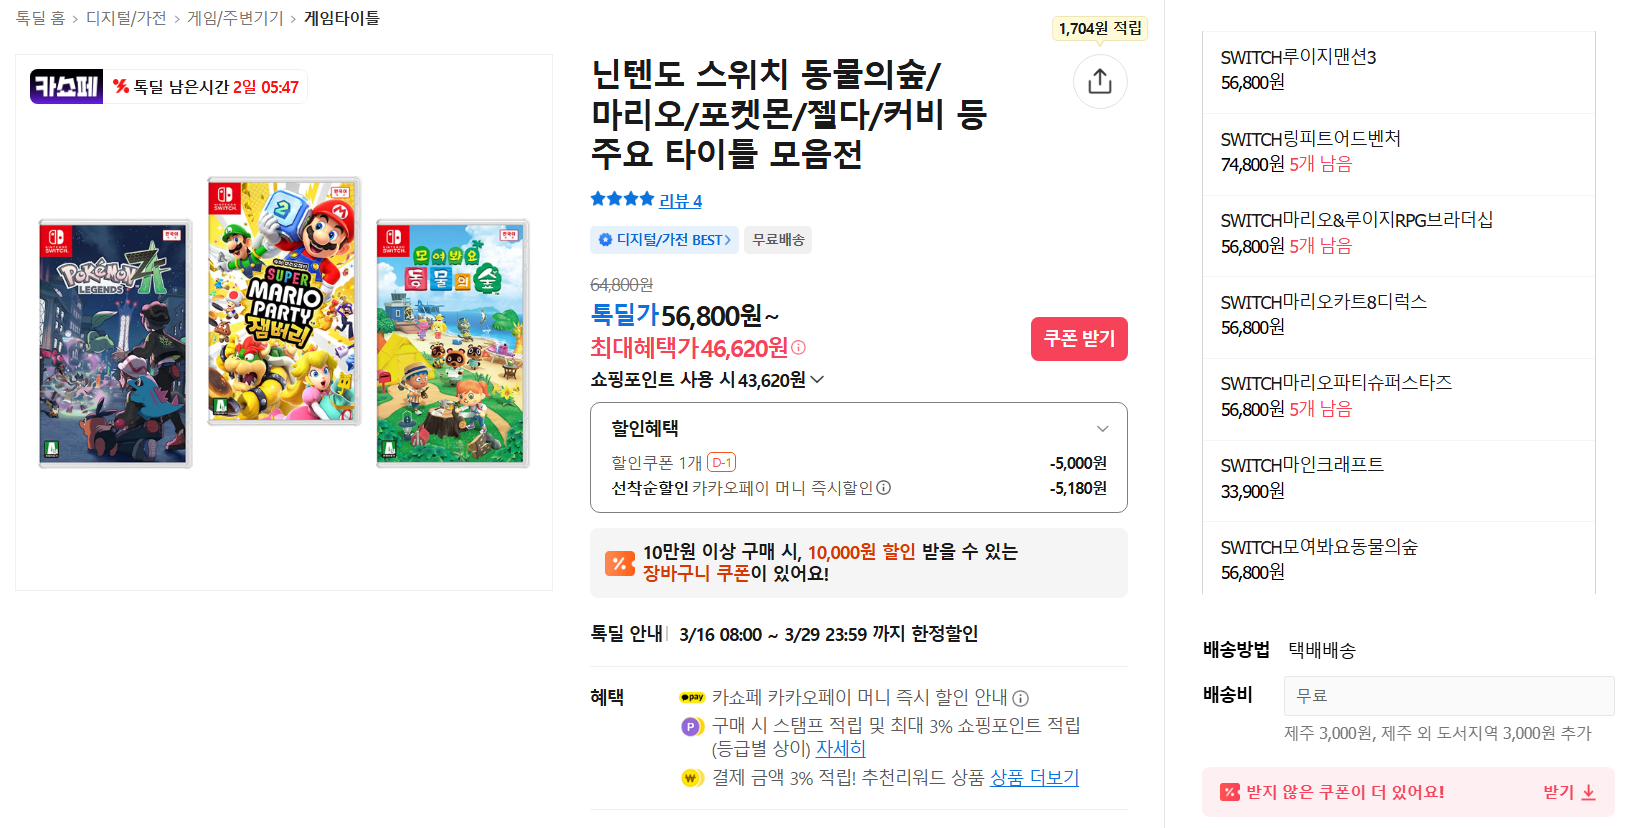Collapse the 할인혜택 section chevron
This screenshot has height=828, width=1626.
click(x=1103, y=428)
